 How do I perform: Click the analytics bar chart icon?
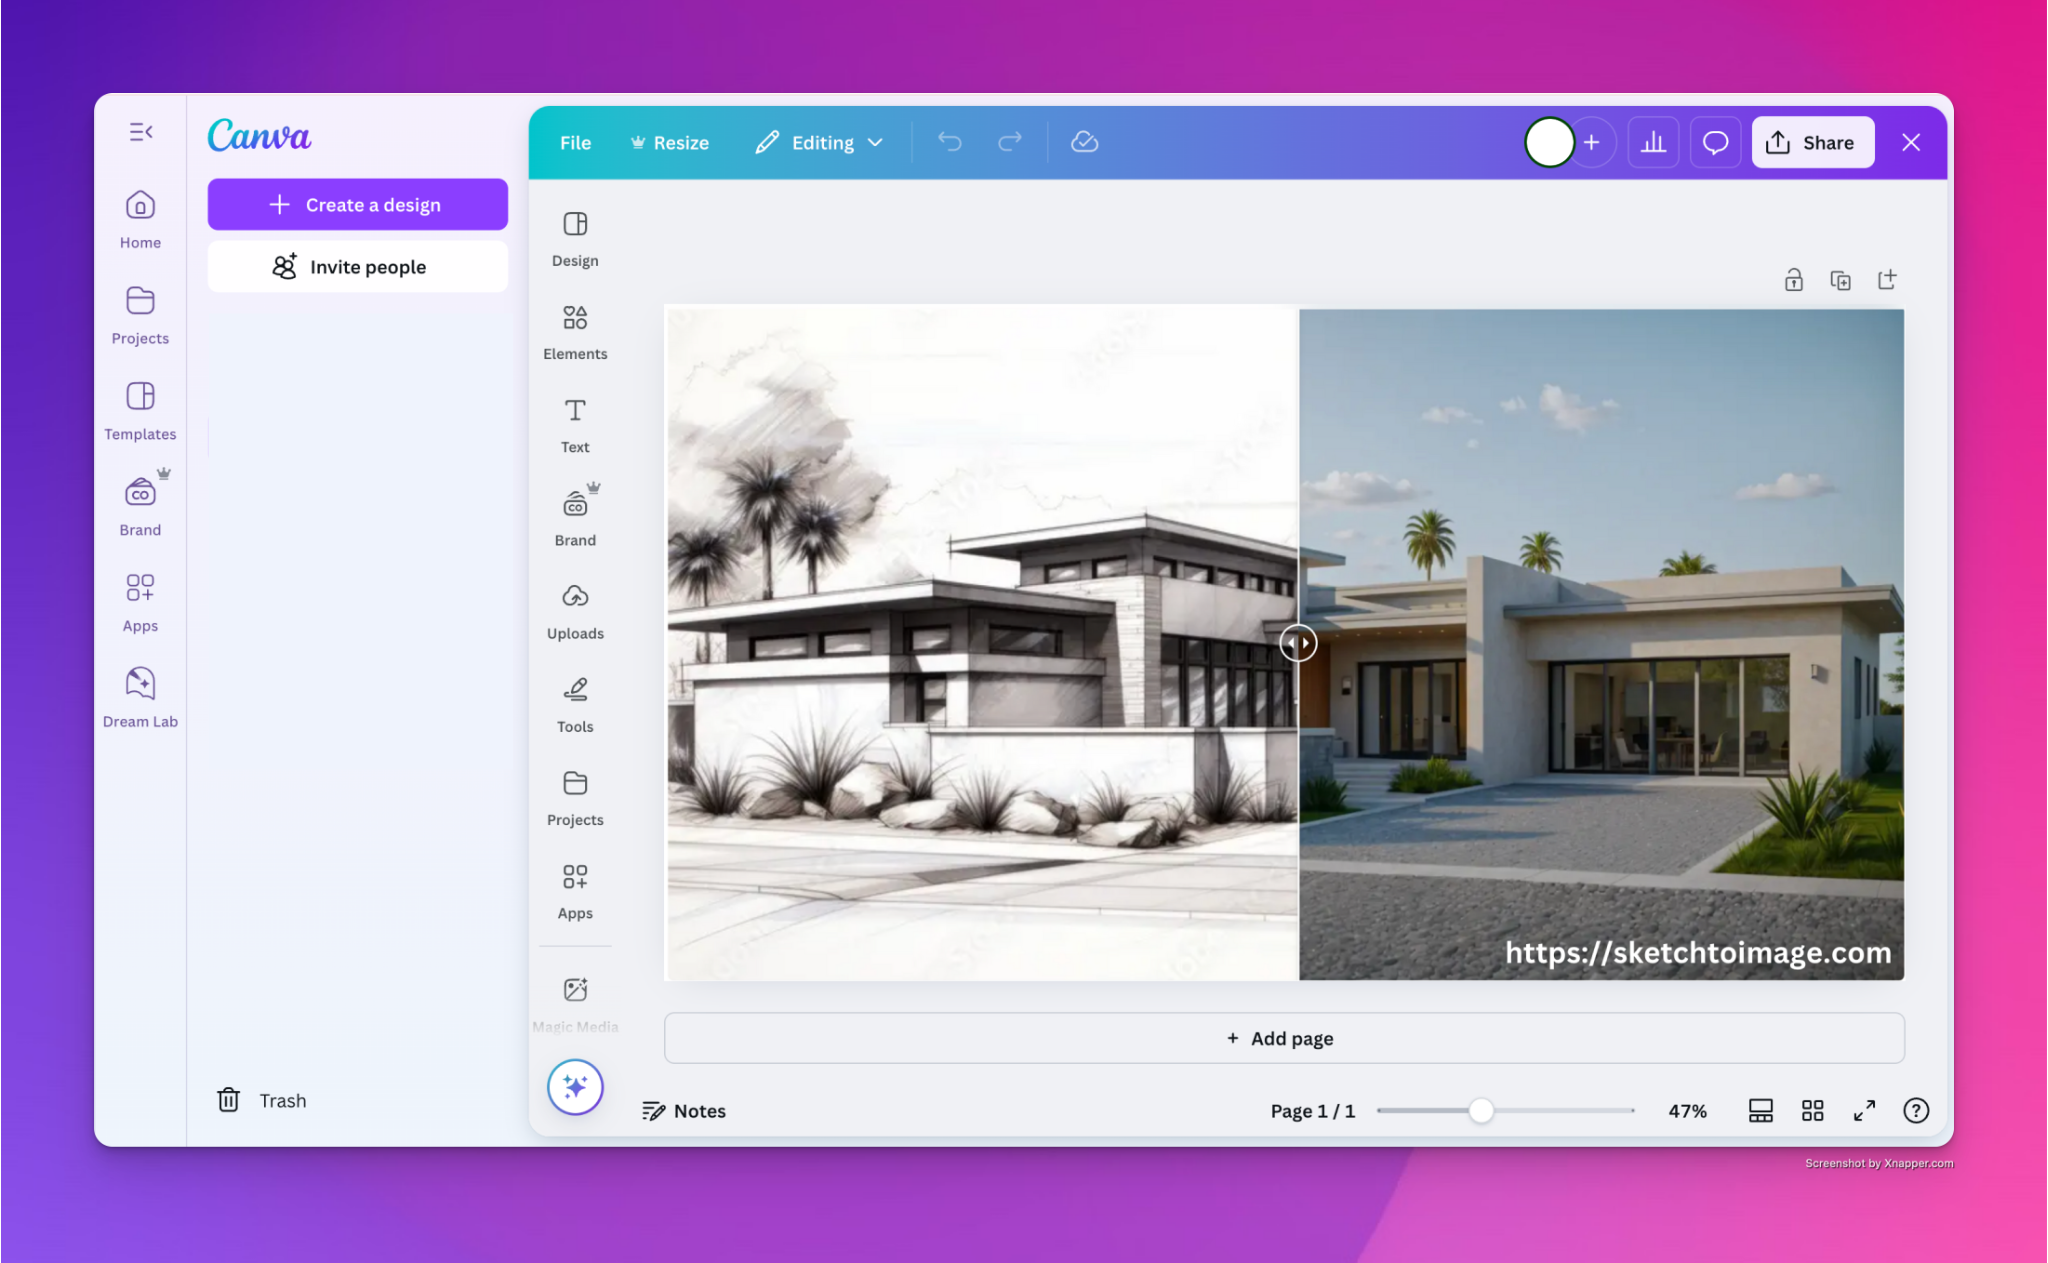coord(1653,143)
